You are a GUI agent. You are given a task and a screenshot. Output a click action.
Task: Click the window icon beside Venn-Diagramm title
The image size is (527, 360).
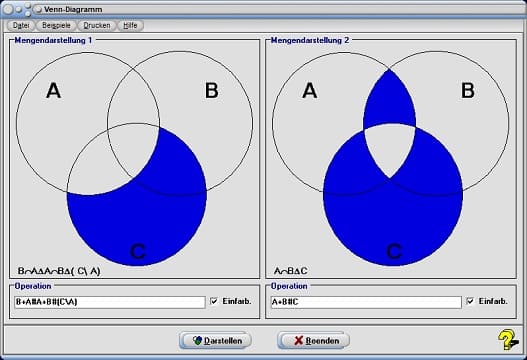point(38,9)
